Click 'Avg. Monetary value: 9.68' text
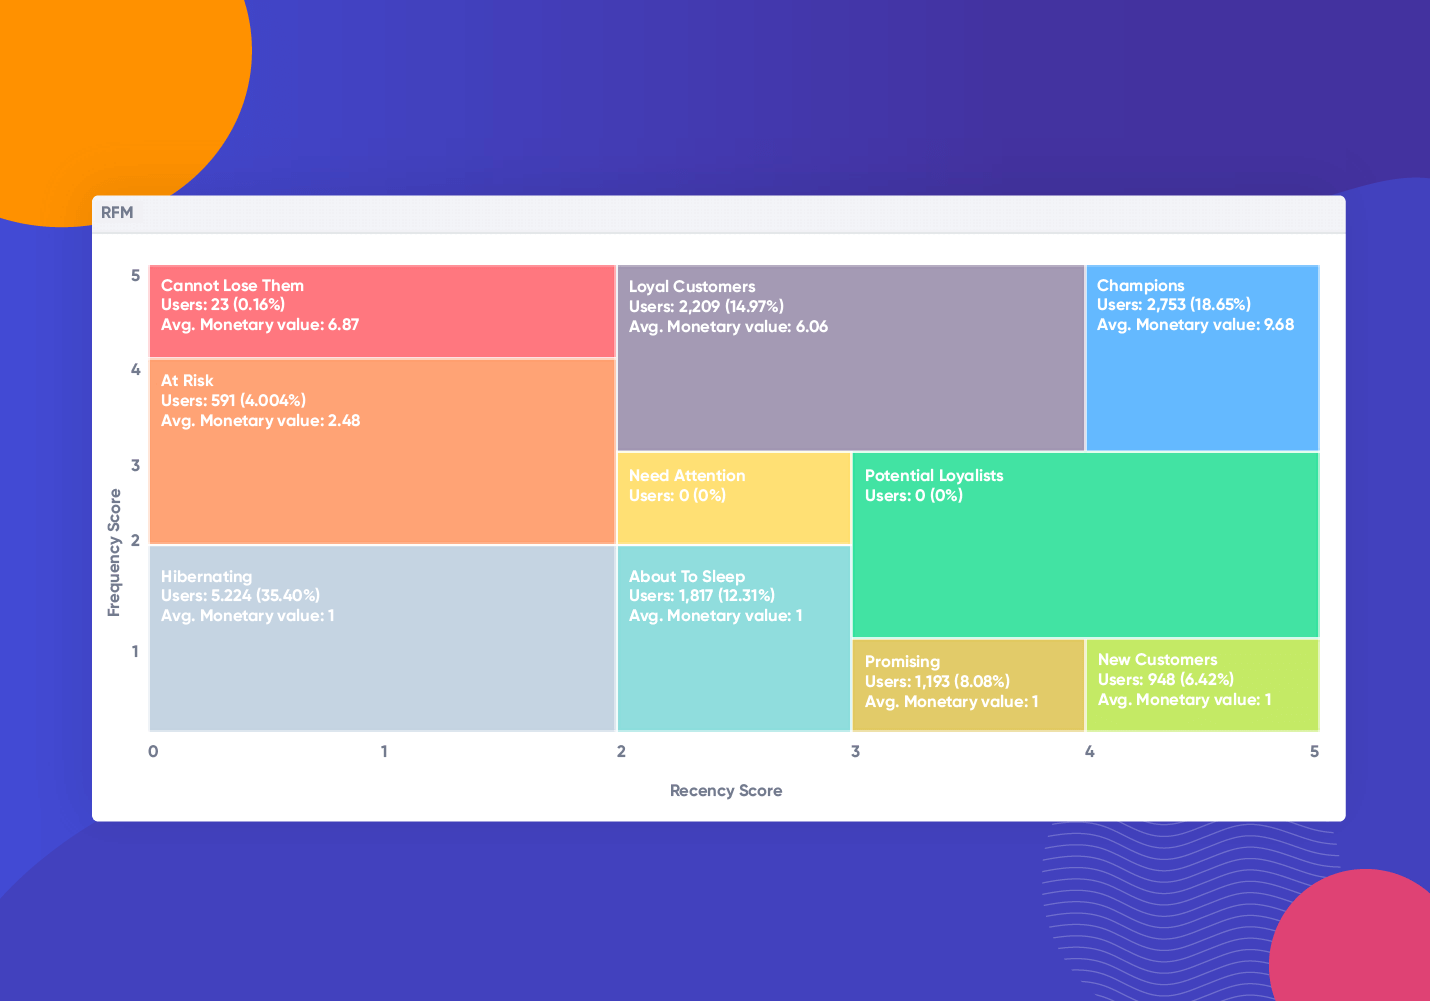This screenshot has height=1001, width=1430. click(x=1195, y=325)
